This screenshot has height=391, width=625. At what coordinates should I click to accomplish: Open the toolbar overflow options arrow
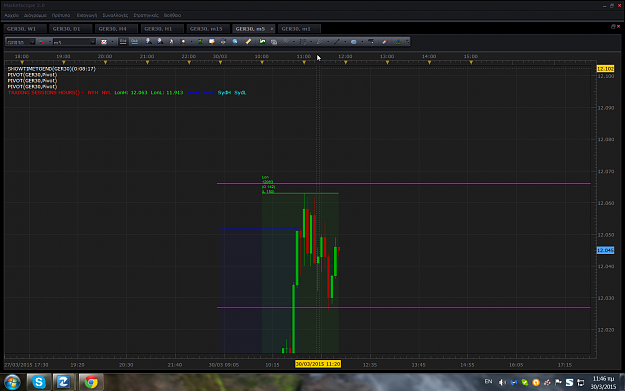[407, 41]
